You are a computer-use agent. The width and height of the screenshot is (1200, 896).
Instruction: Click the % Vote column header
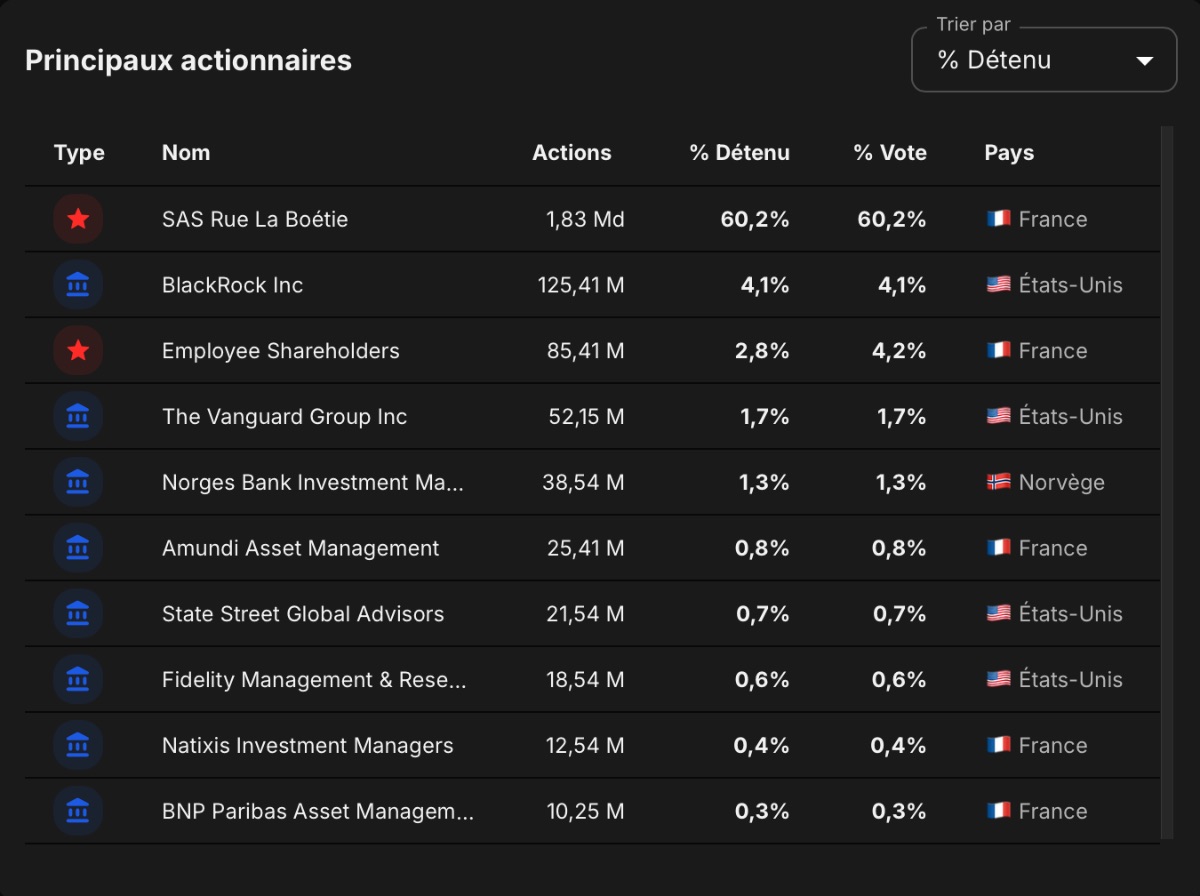point(890,153)
